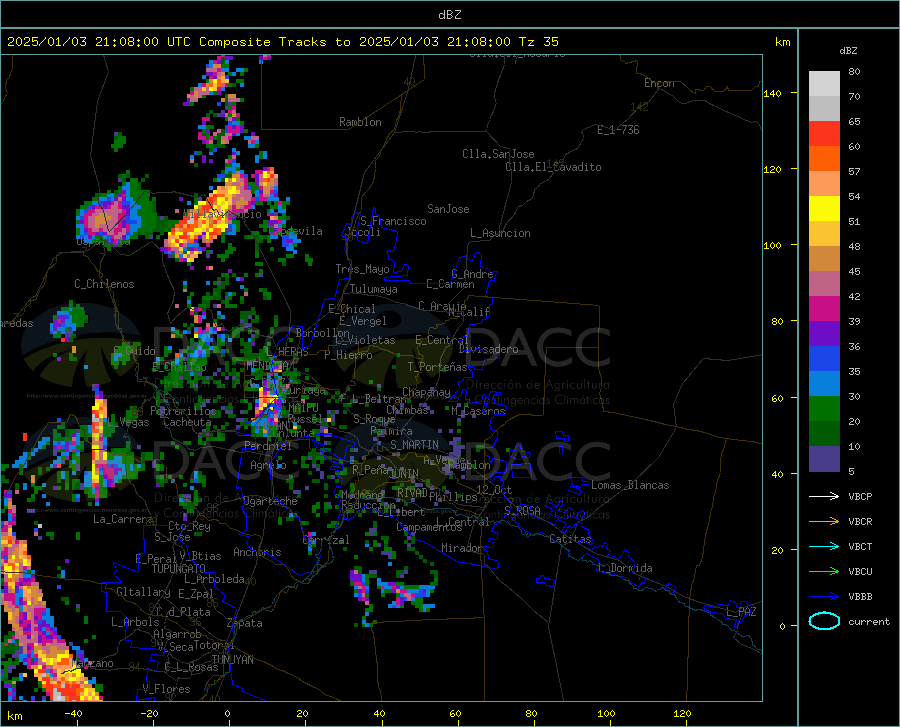Click the L_Dormida label on map
This screenshot has height=727, width=900.
tap(624, 568)
